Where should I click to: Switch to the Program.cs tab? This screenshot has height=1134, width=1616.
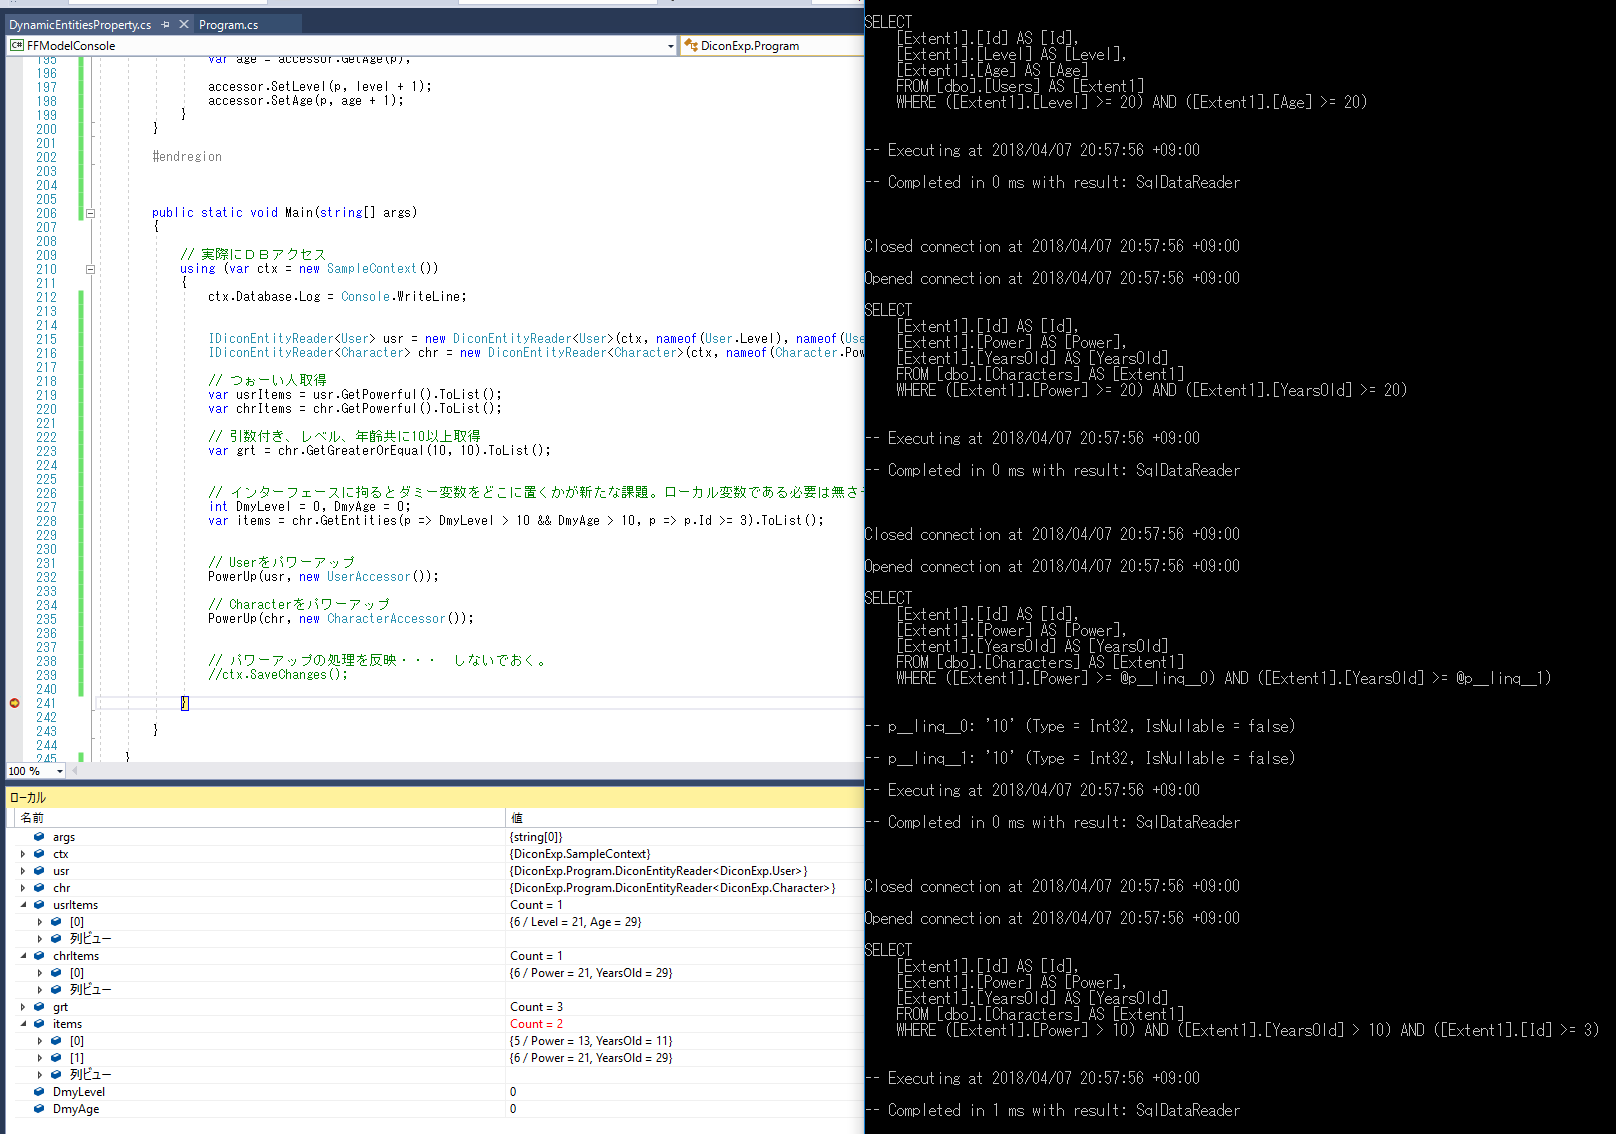tap(228, 24)
